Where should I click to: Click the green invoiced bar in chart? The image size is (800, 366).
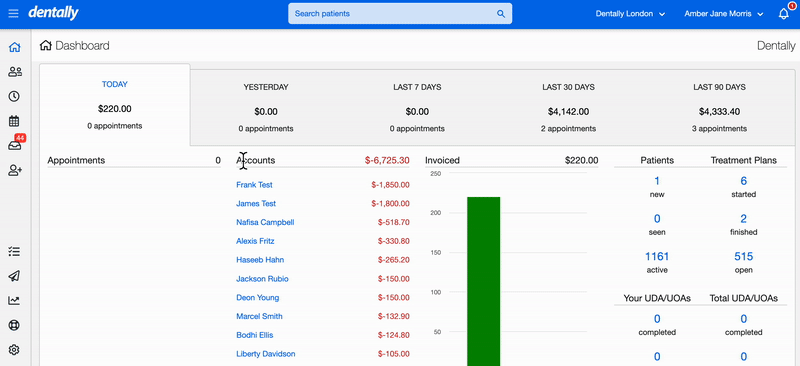[484, 281]
